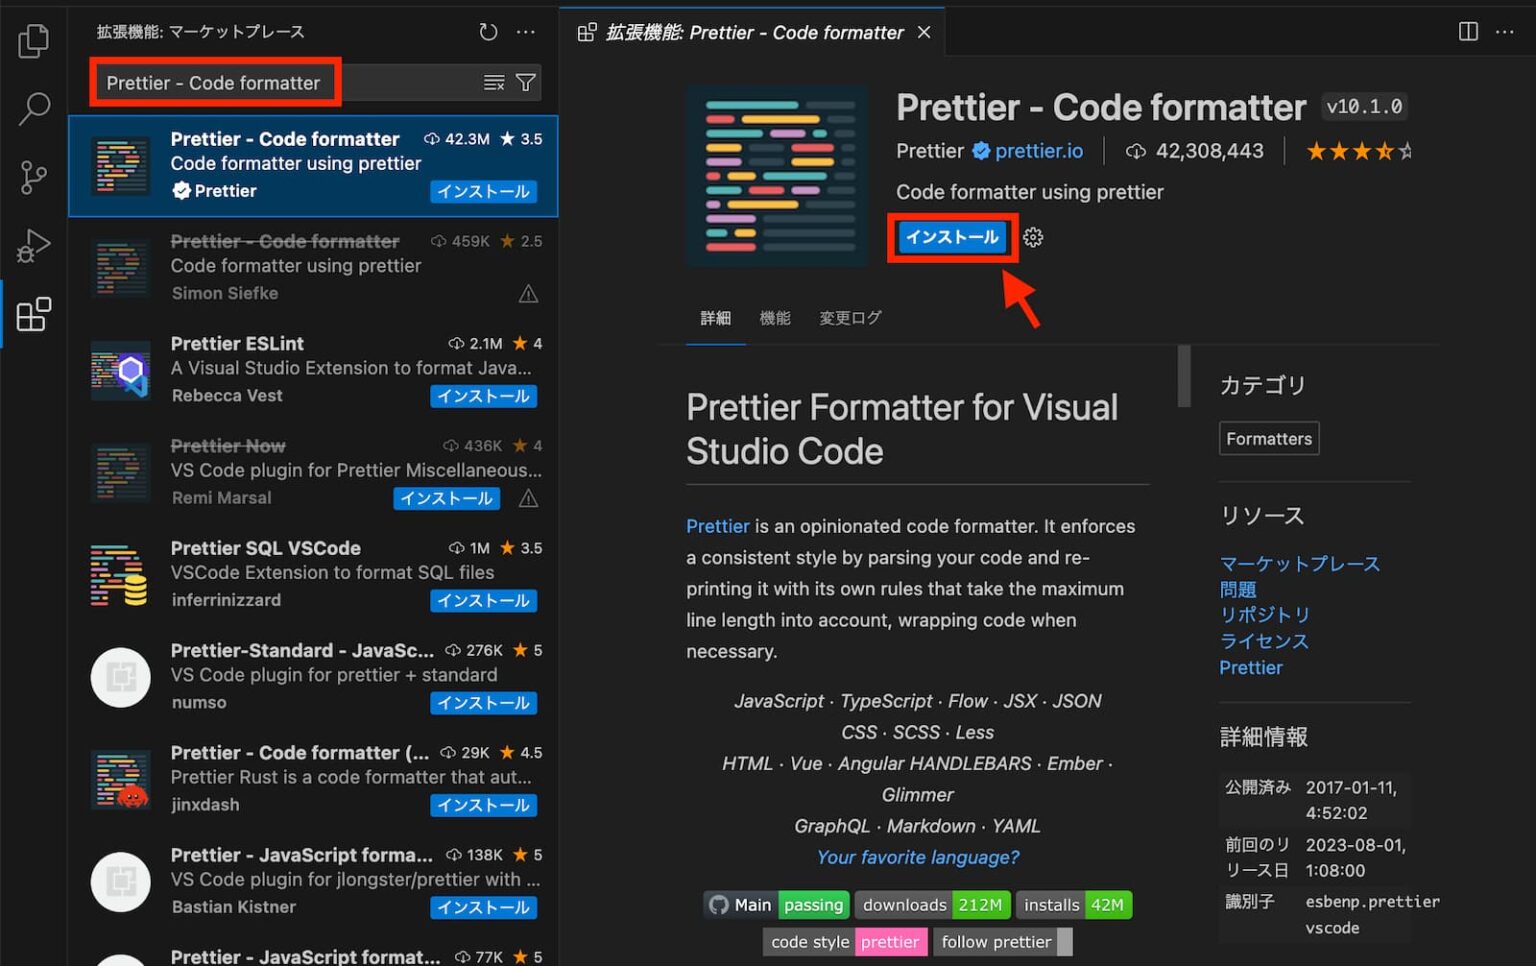Switch to the 変更ログ tab

tap(849, 317)
